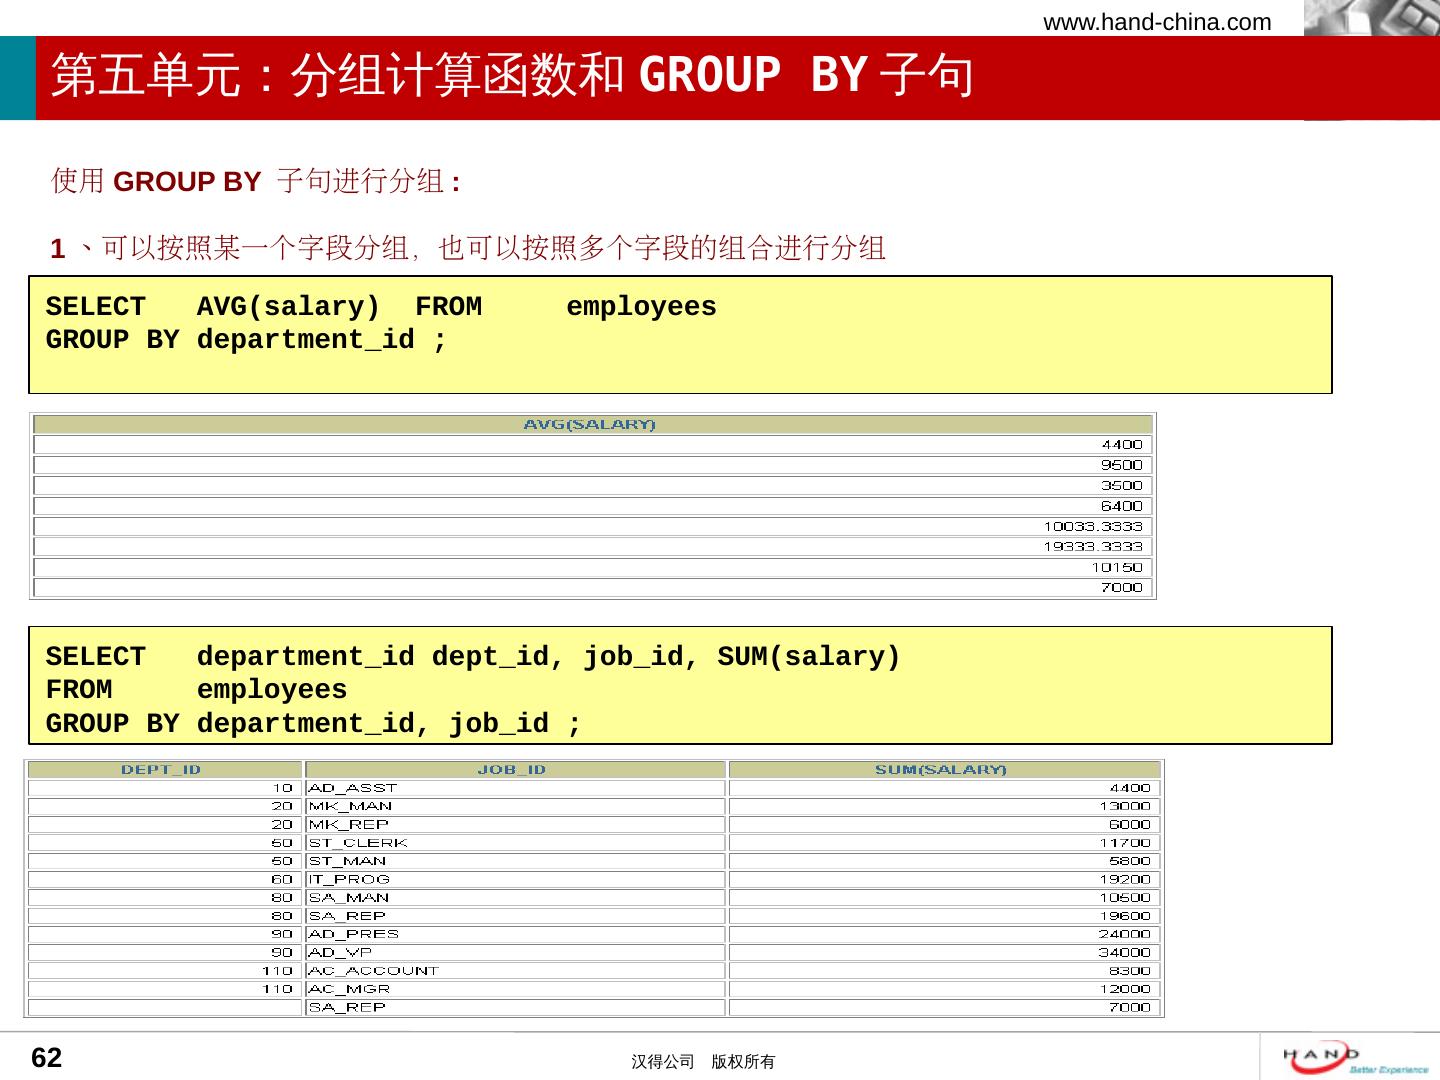Click the ST_CLERK job cell
This screenshot has height=1080, width=1440.
pyautogui.click(x=515, y=843)
